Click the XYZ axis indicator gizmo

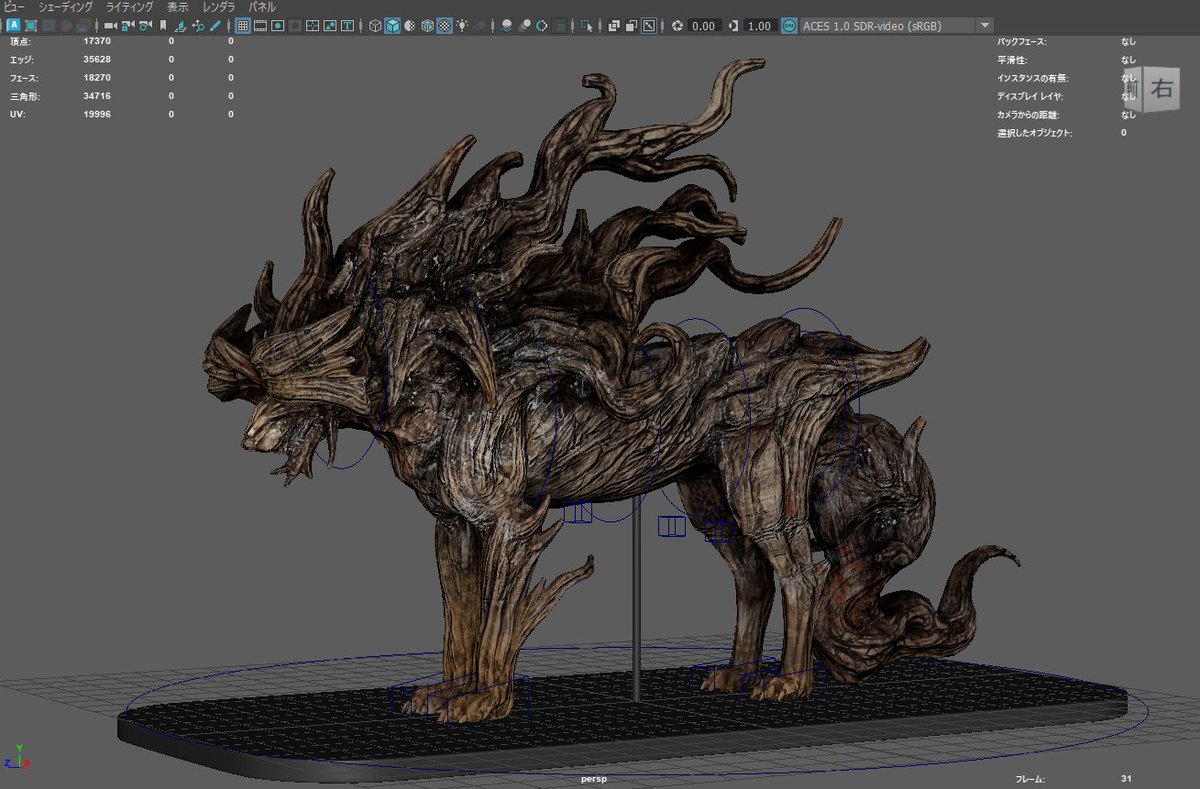(17, 755)
